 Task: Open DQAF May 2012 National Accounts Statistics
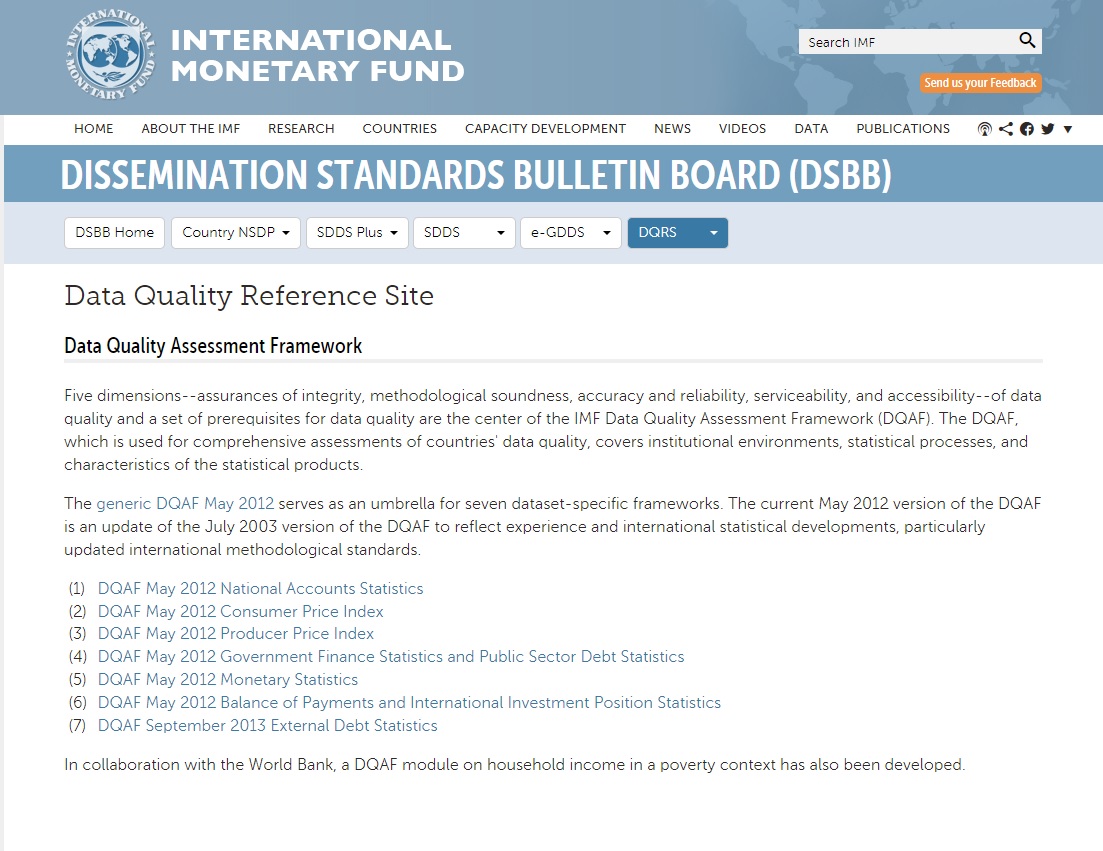click(x=260, y=589)
